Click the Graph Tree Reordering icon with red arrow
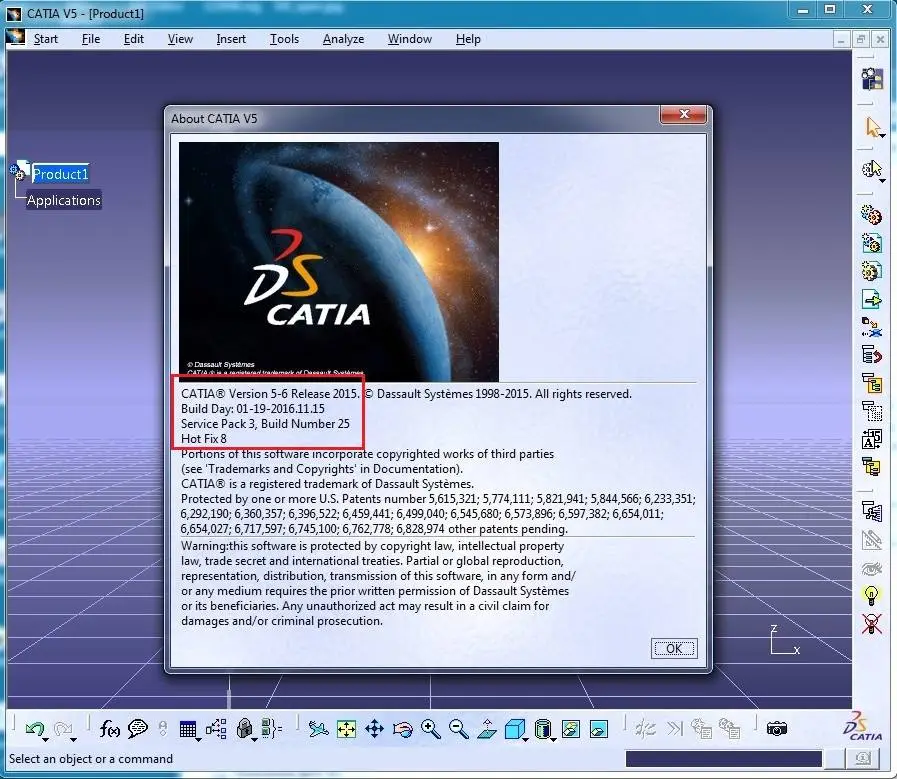This screenshot has width=897, height=779. (x=871, y=355)
